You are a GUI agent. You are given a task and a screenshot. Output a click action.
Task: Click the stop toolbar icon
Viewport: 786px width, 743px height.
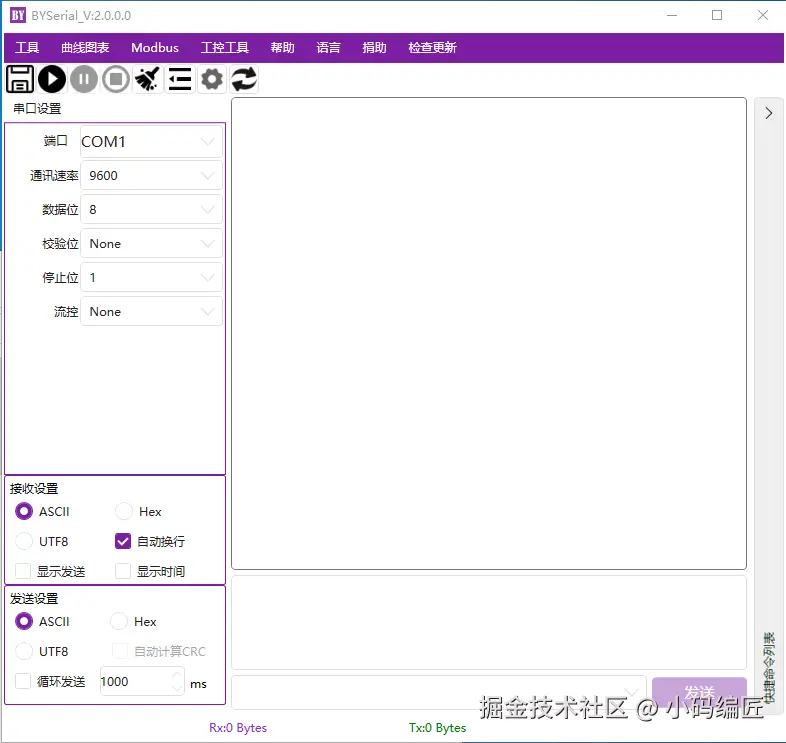point(116,79)
